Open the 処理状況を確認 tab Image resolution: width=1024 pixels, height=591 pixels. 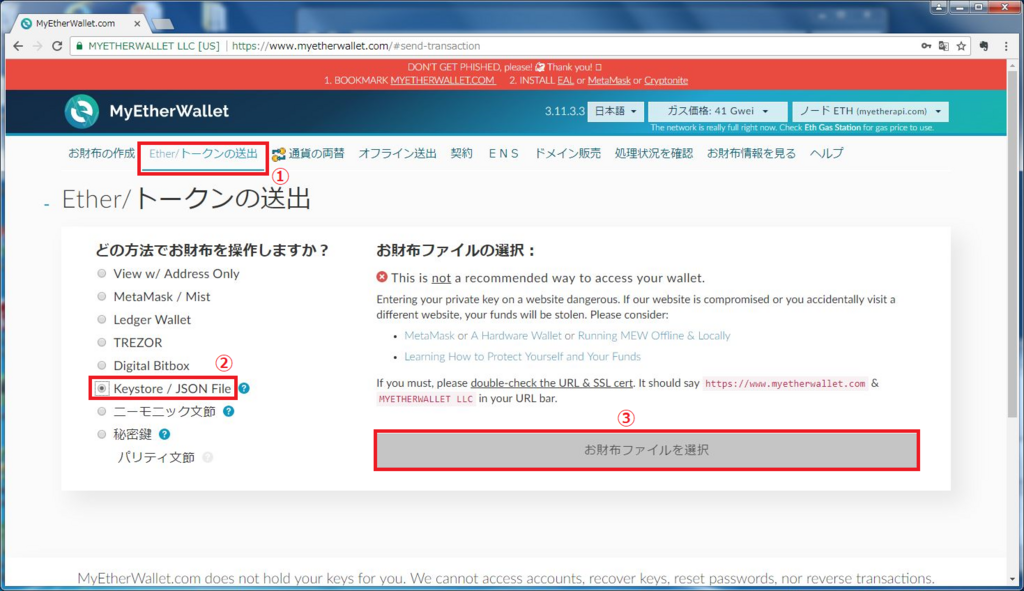click(x=653, y=153)
